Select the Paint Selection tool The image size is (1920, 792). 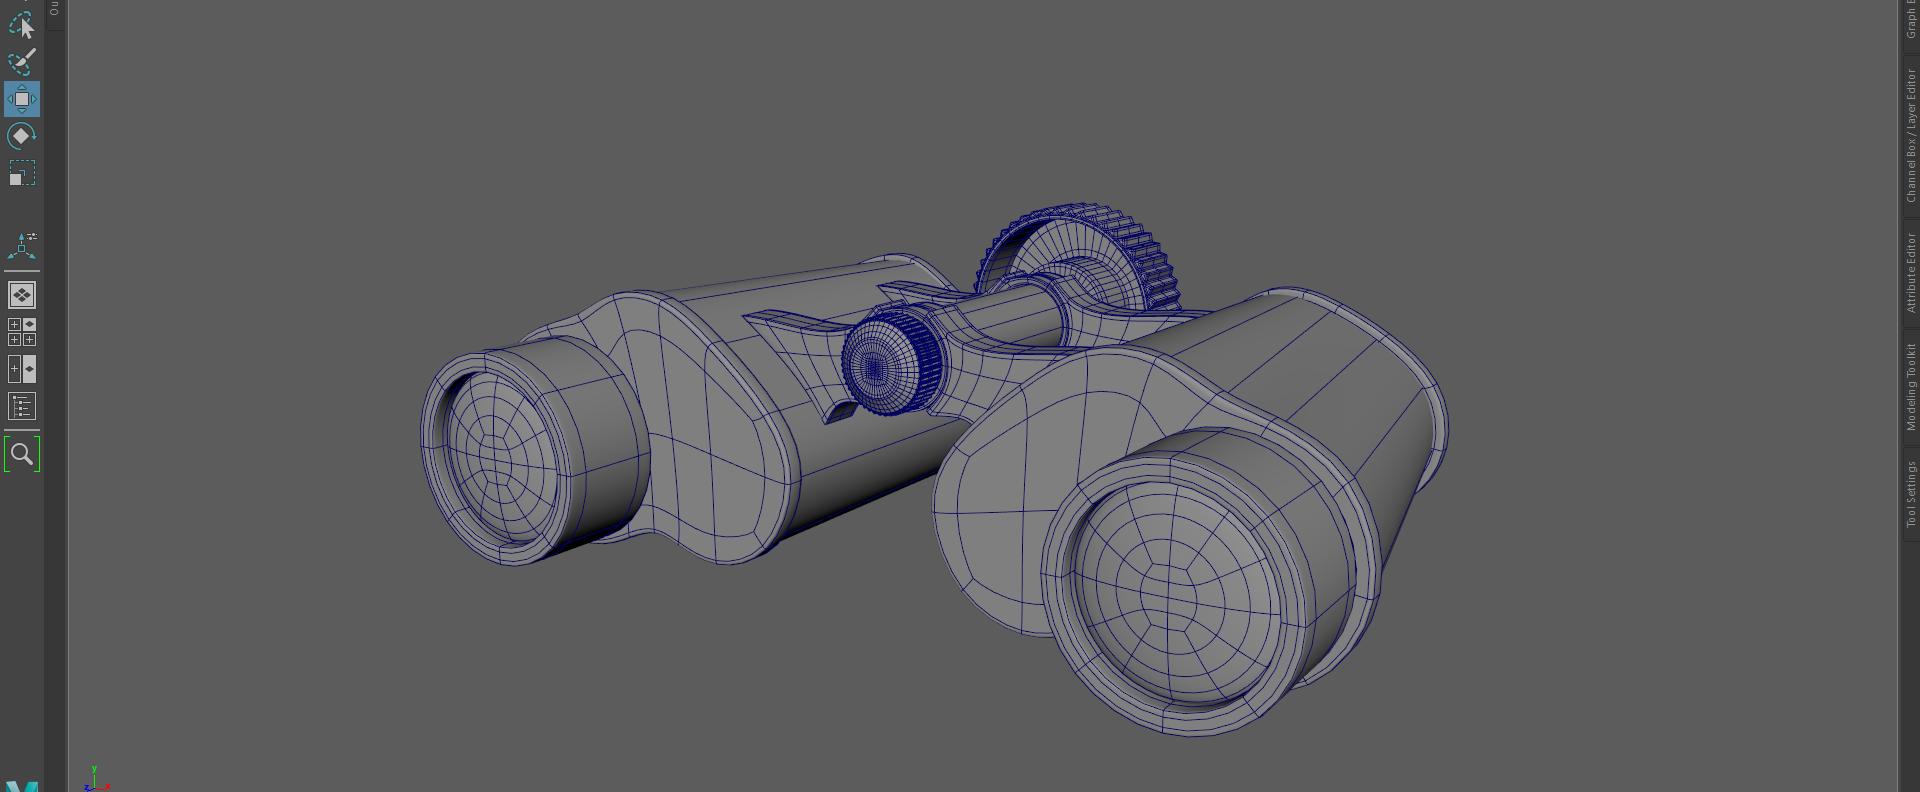click(22, 62)
